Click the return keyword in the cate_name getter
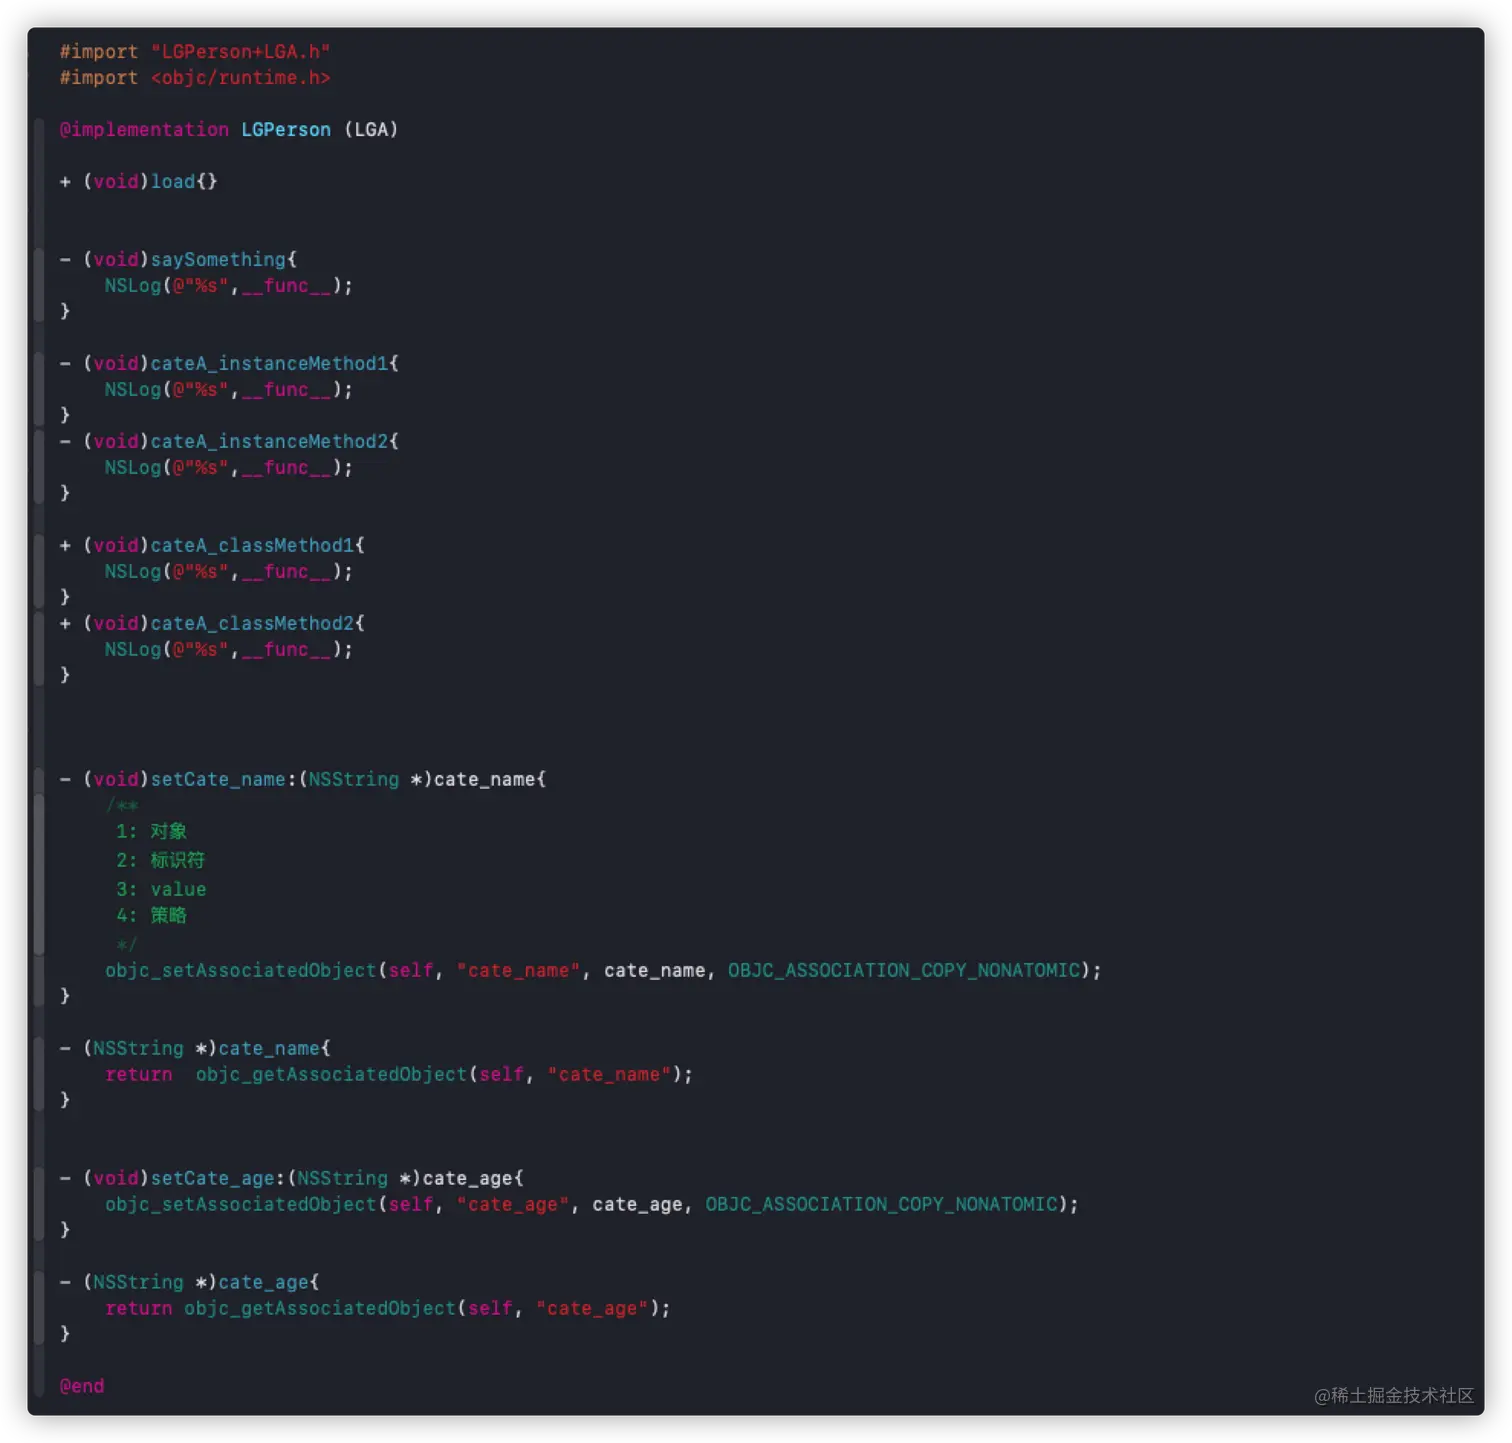The height and width of the screenshot is (1443, 1512). 139,1075
